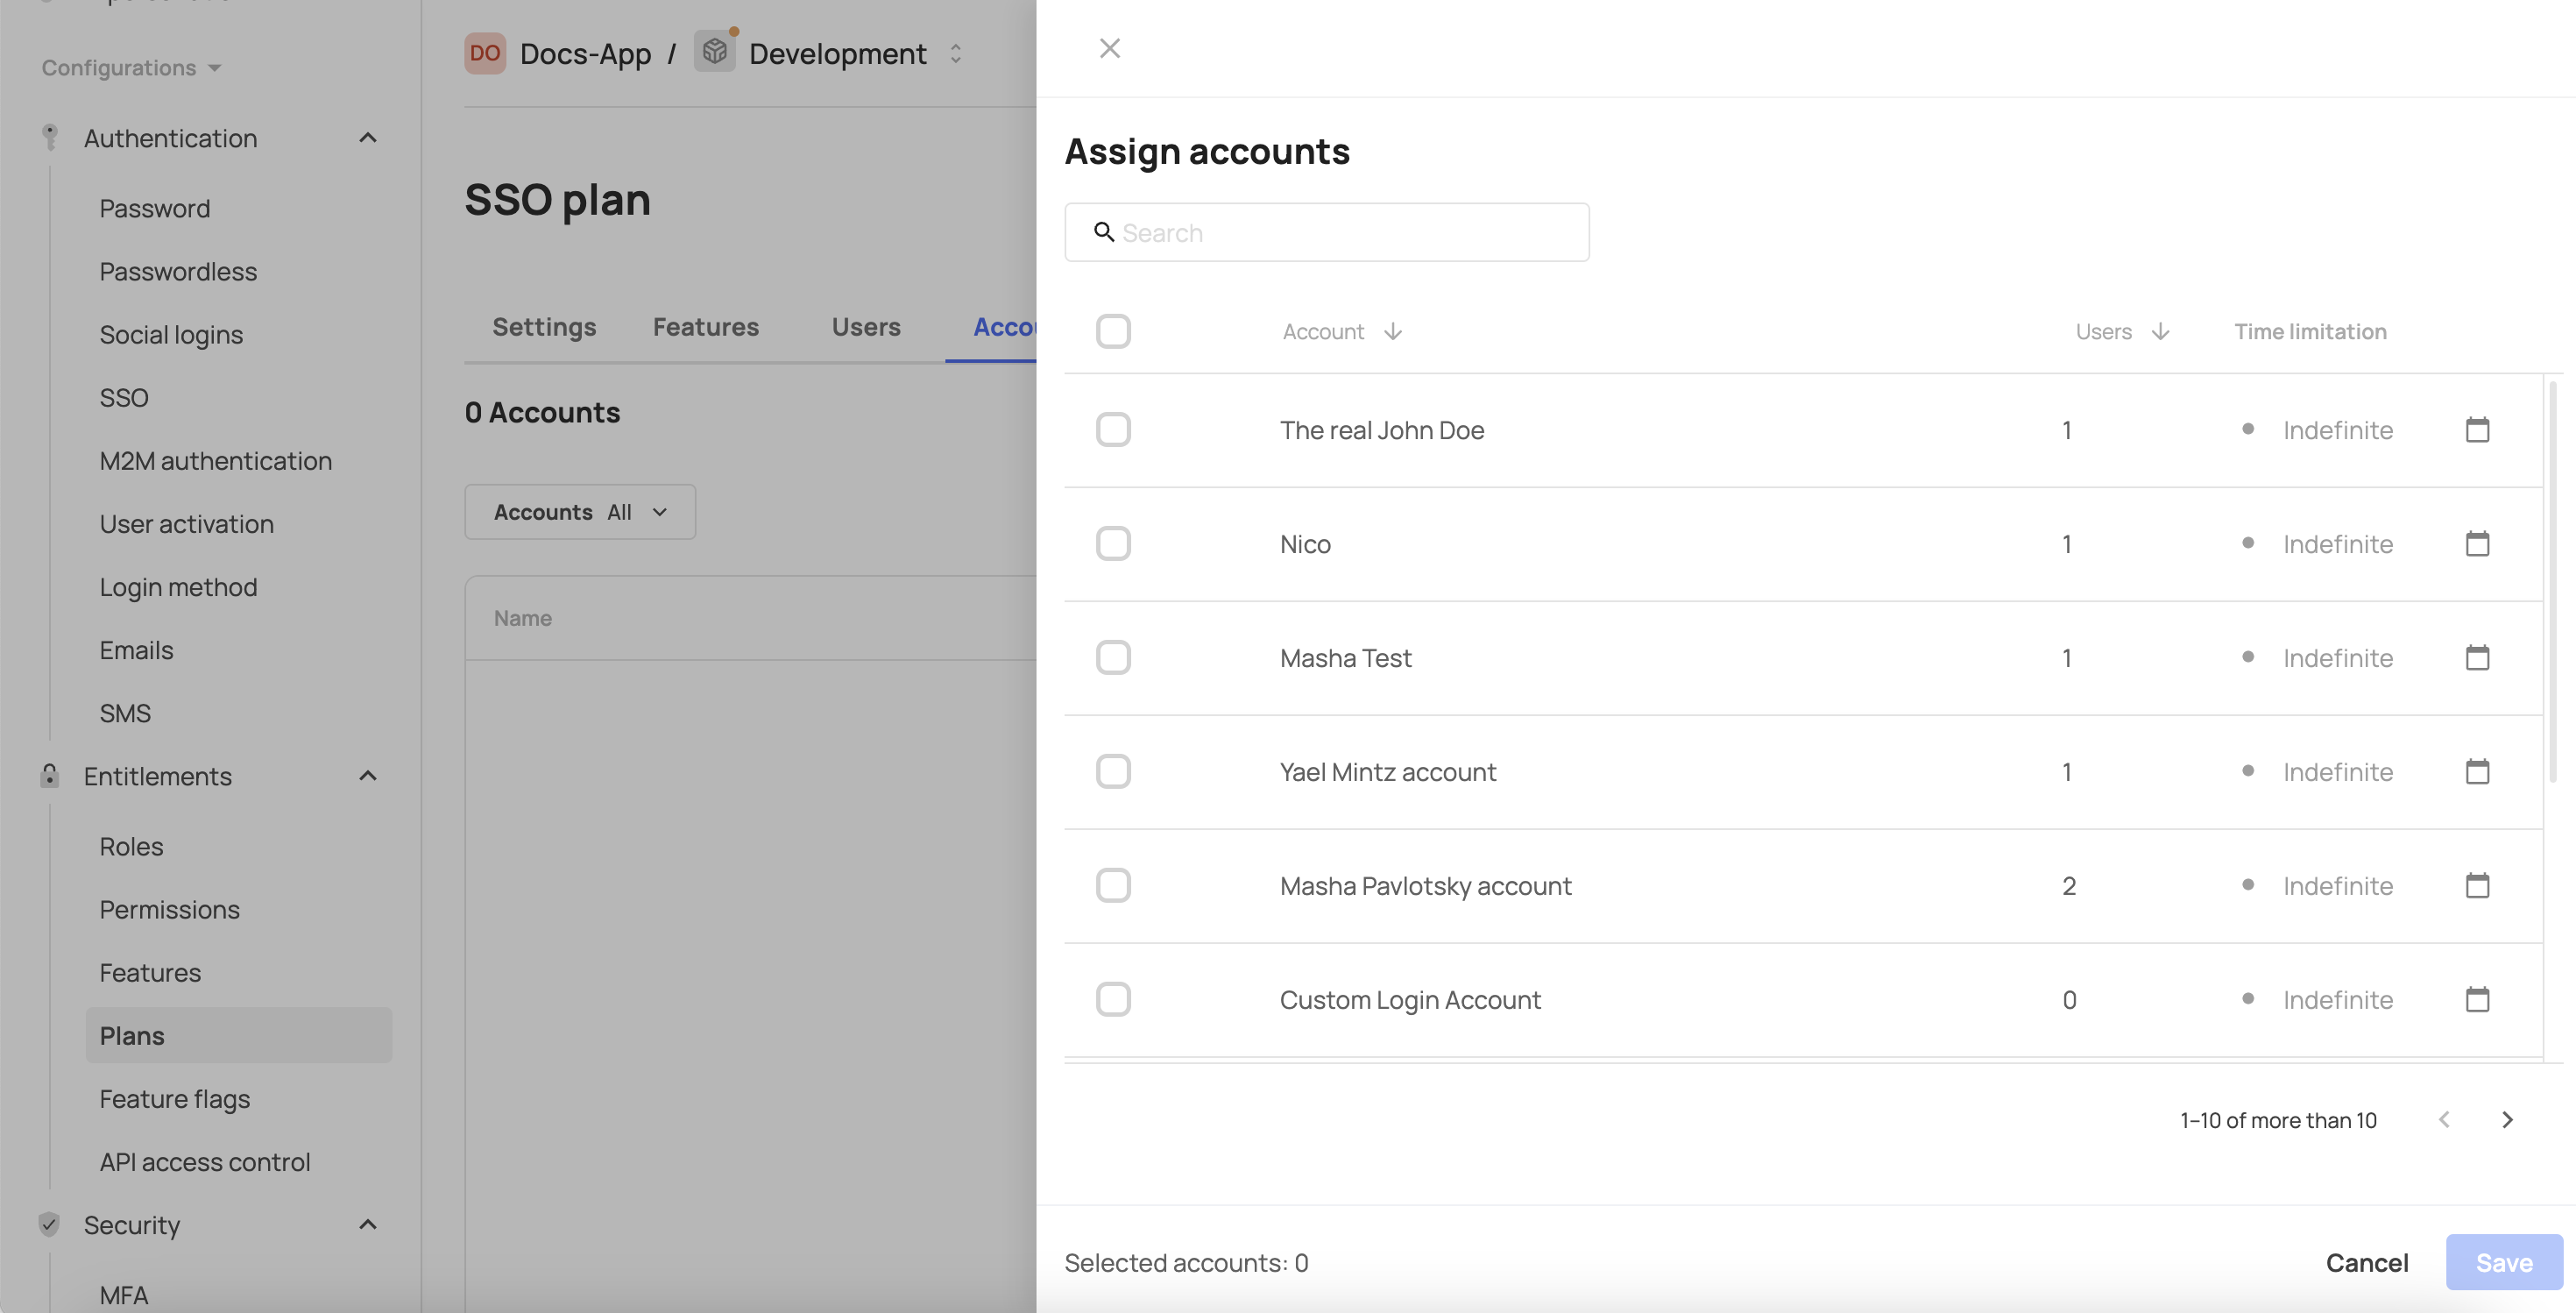
Task: Click inside the account search field
Action: coord(1326,232)
